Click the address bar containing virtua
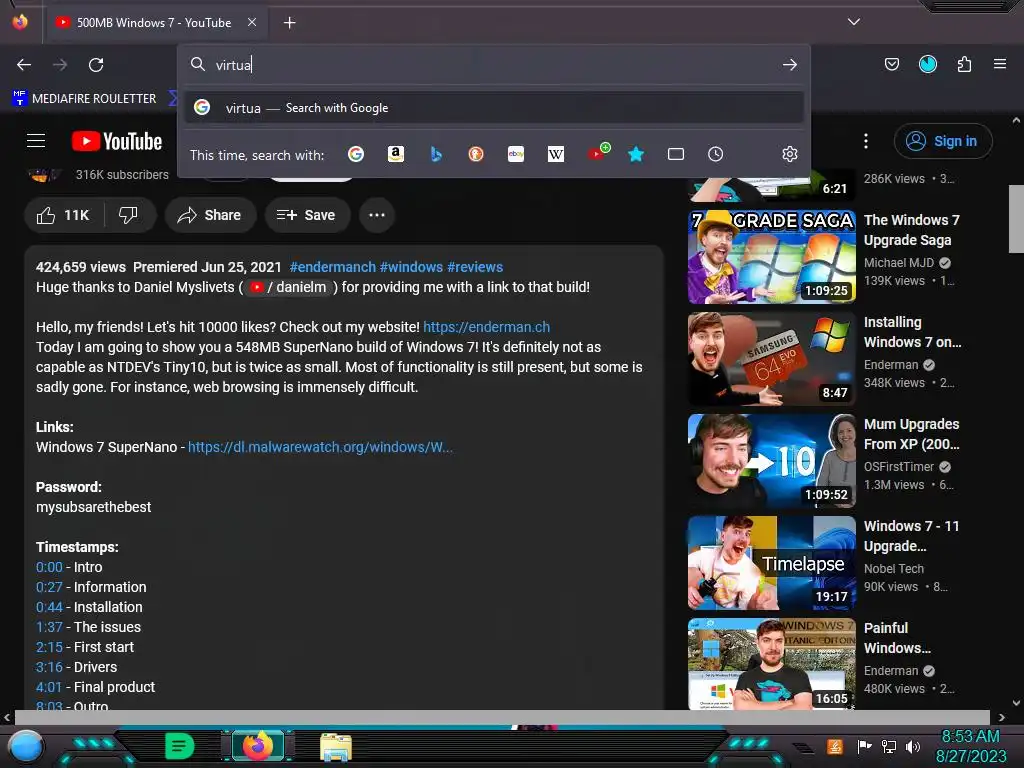This screenshot has height=768, width=1024. [x=496, y=65]
